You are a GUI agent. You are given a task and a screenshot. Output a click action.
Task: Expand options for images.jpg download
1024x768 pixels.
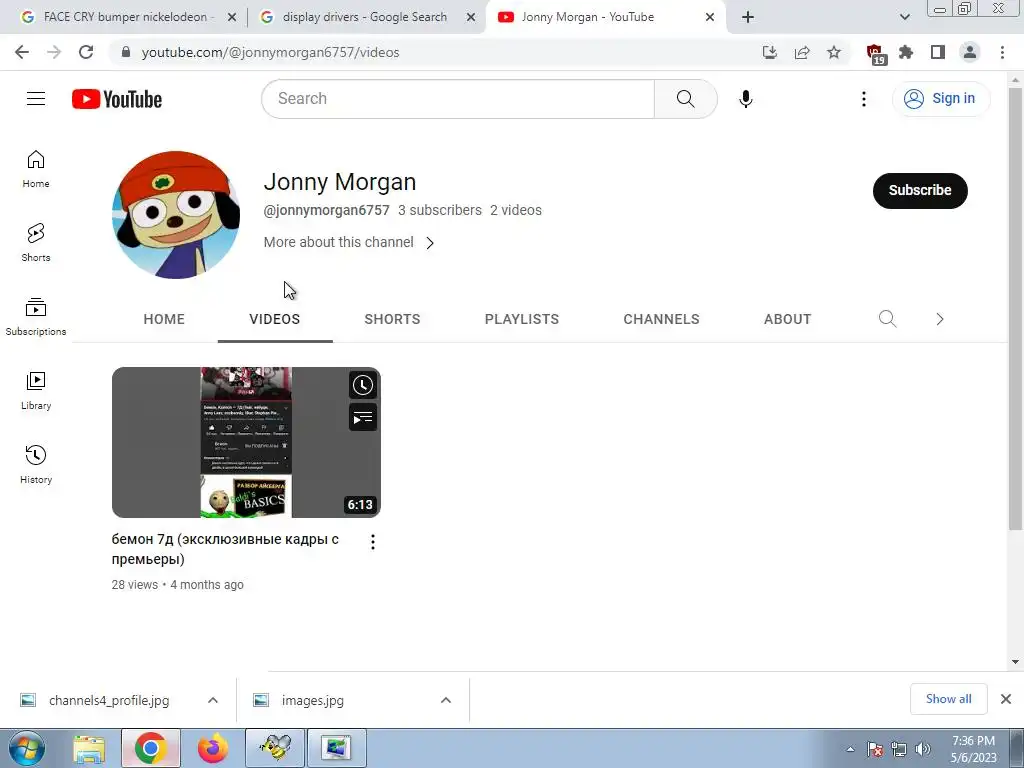tap(446, 700)
